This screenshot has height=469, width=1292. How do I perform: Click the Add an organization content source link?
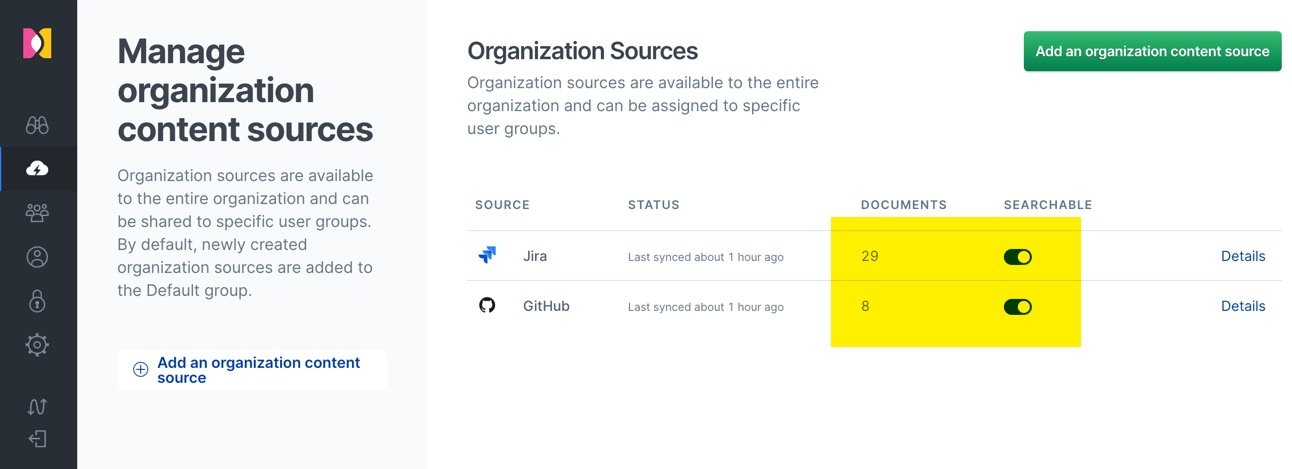tap(258, 370)
